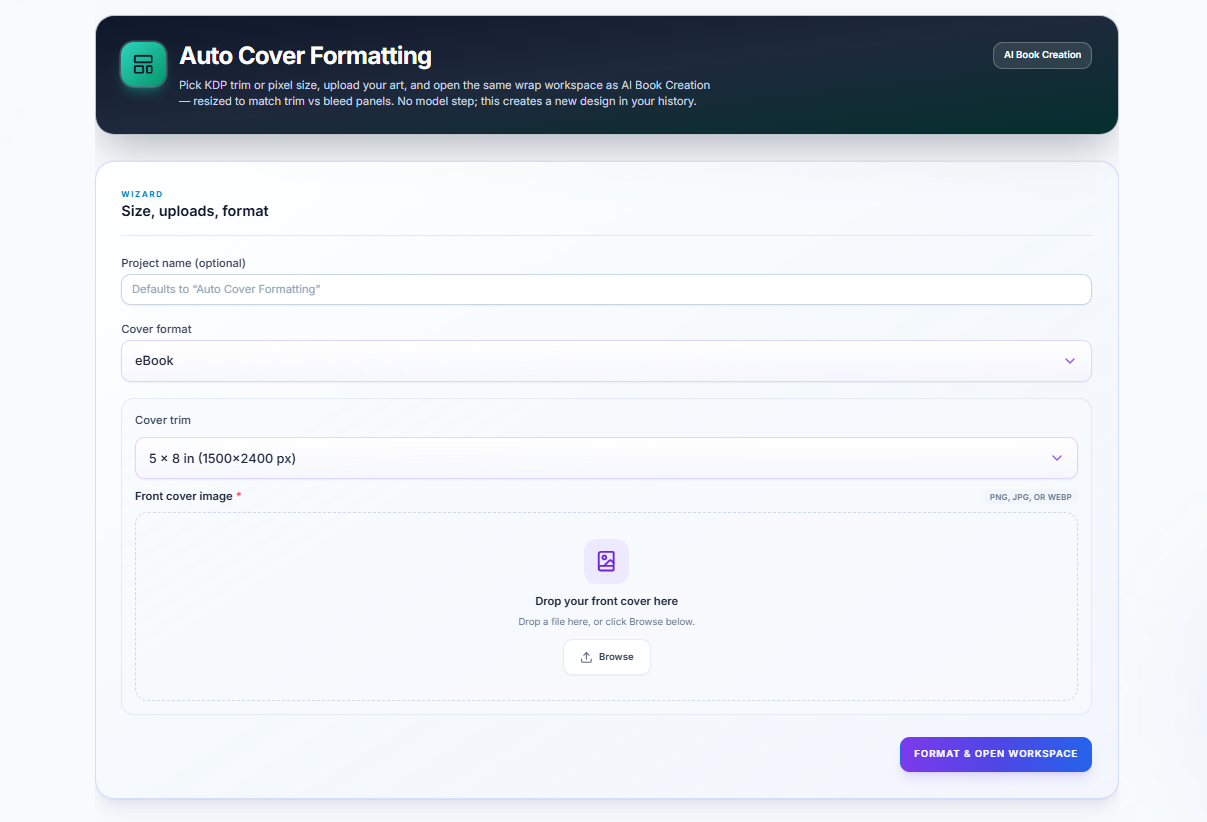Click the 'Auto Cover Formatting' page title
This screenshot has width=1207, height=822.
pos(306,56)
